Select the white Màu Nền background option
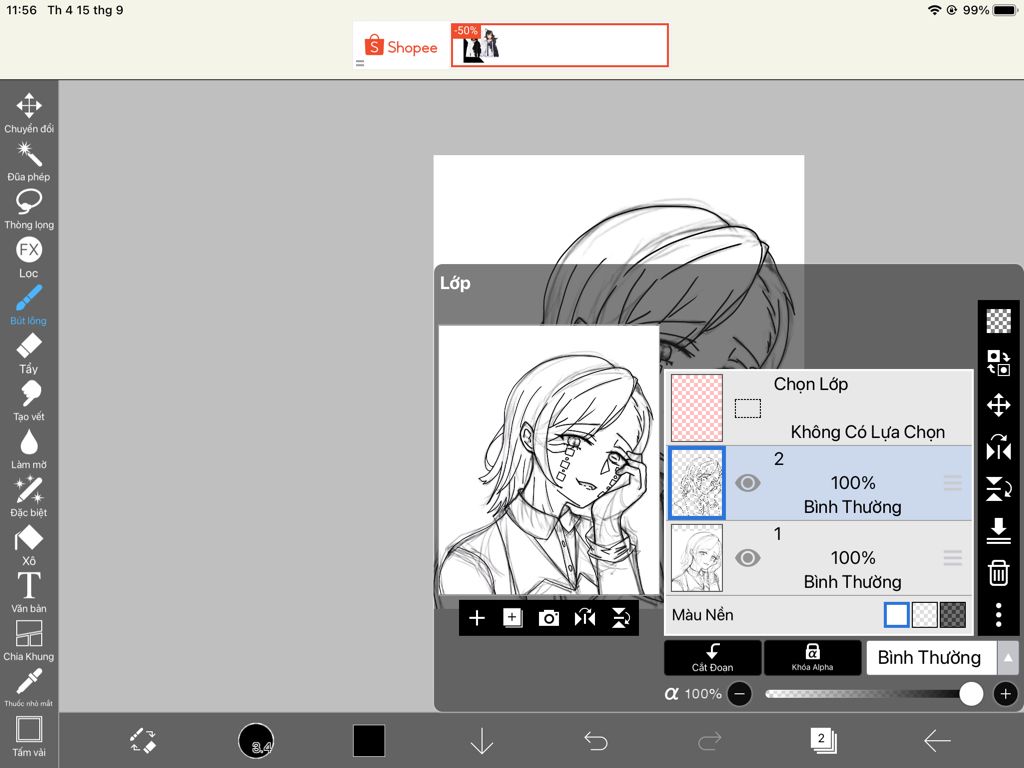The width and height of the screenshot is (1024, 768). pos(896,615)
